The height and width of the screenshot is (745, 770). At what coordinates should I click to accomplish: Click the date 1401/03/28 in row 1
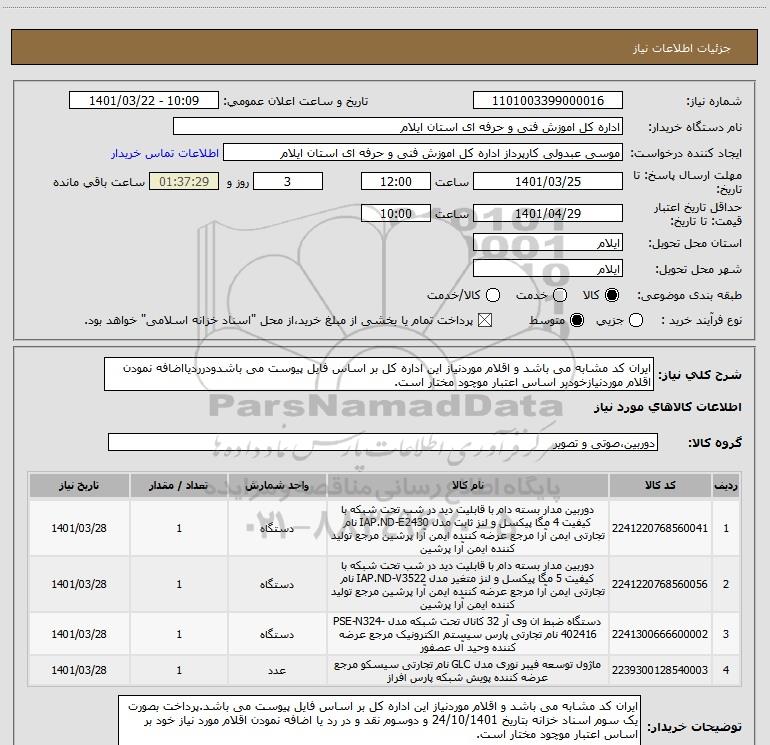click(x=79, y=528)
